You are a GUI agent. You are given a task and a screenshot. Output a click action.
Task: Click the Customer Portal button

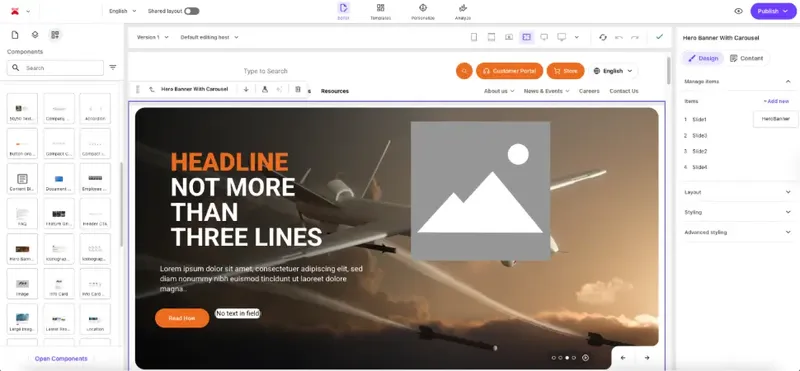(509, 71)
